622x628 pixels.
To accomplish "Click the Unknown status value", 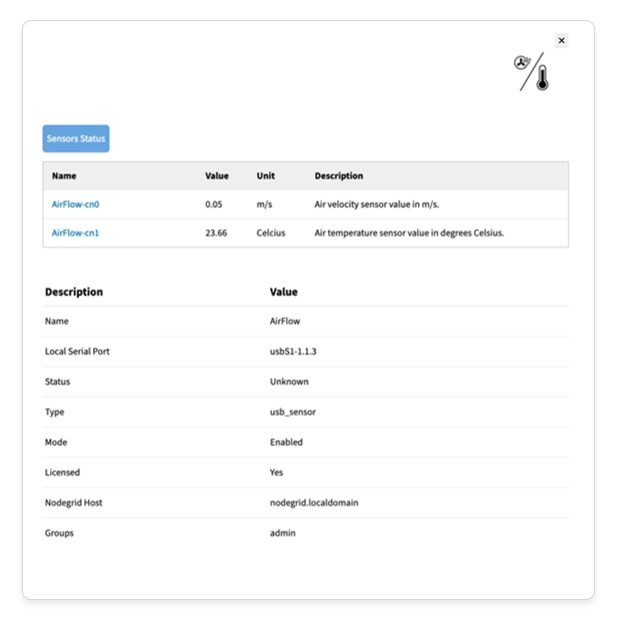I will (x=289, y=382).
